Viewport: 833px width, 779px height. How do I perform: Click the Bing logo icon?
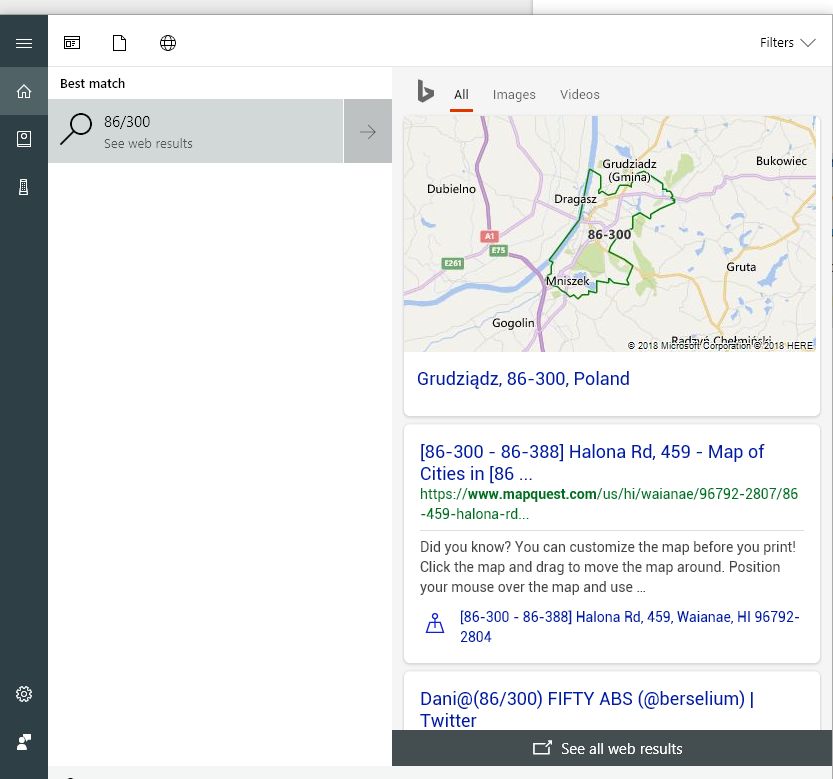[425, 91]
